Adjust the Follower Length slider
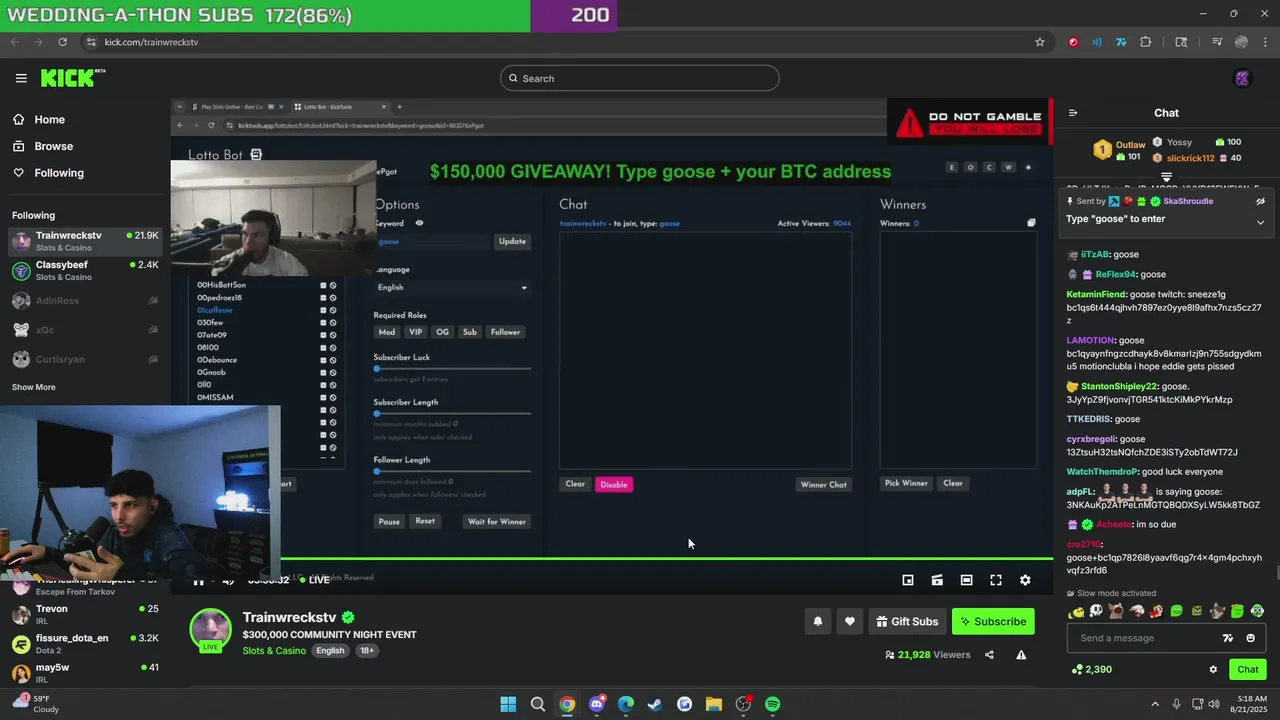 [x=453, y=471]
